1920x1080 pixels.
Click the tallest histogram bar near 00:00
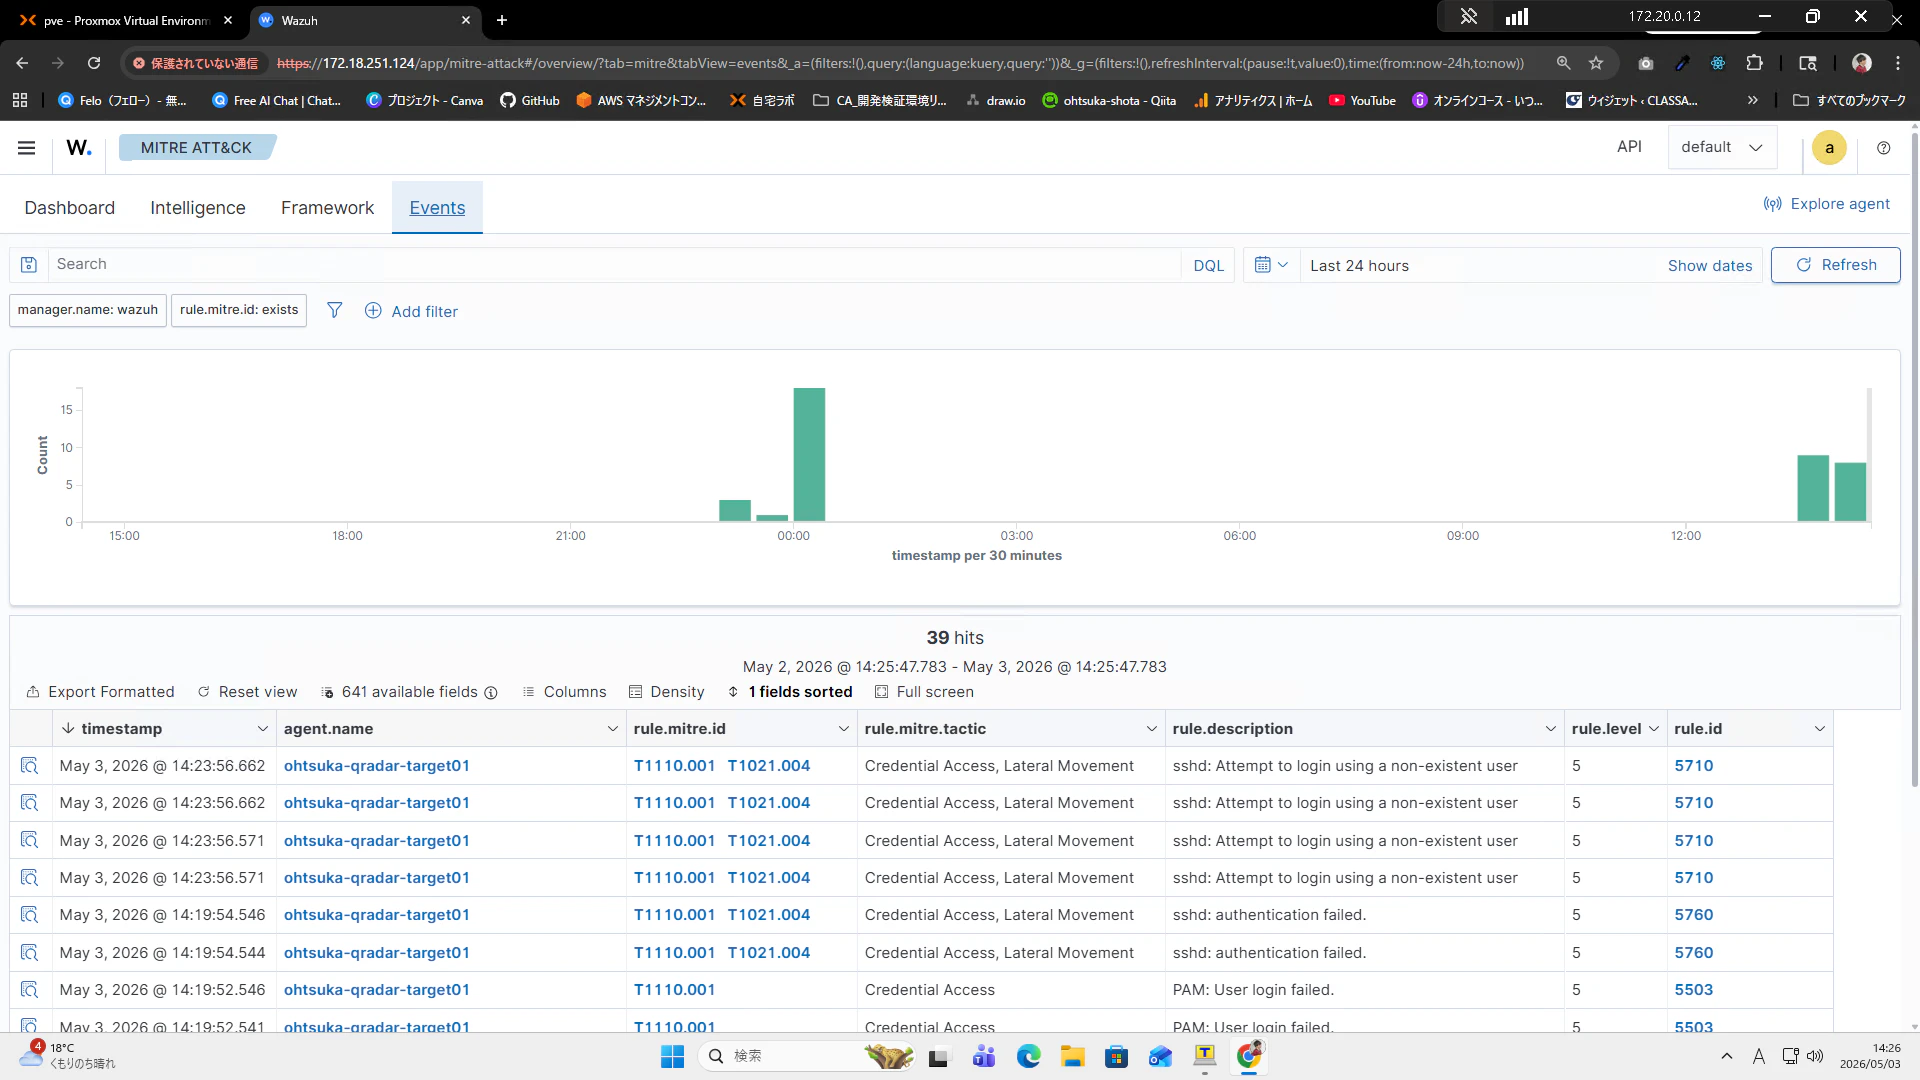[x=809, y=454]
